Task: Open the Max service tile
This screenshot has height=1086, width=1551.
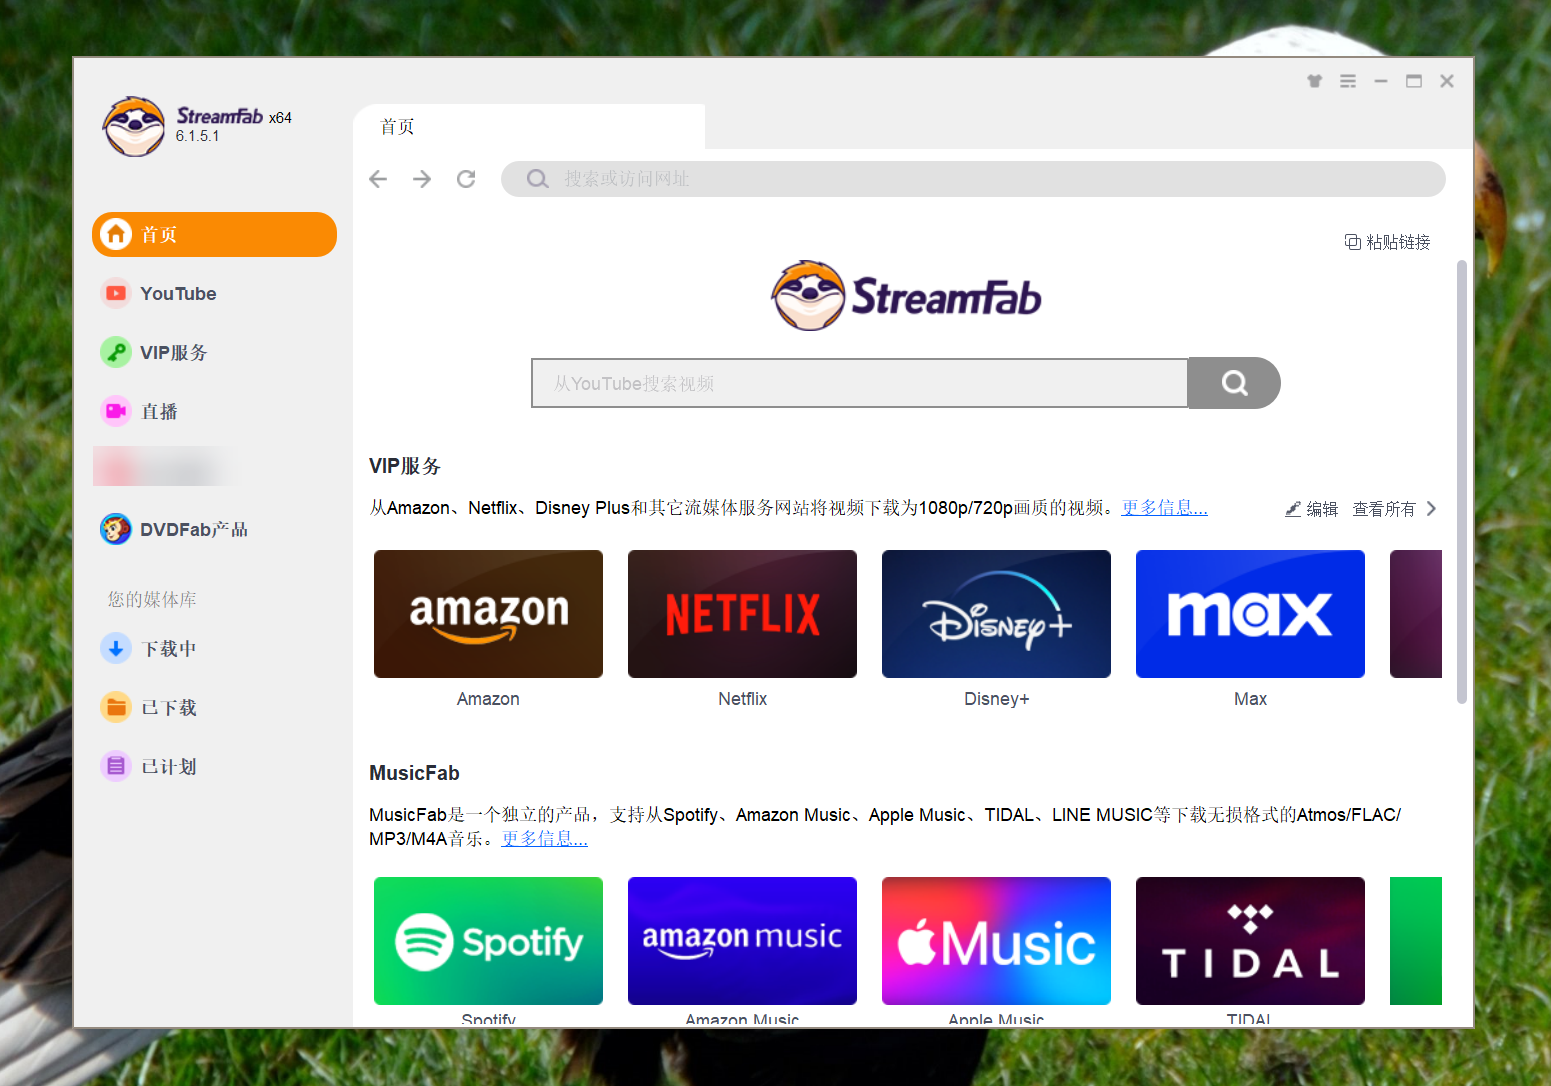Action: coord(1250,614)
